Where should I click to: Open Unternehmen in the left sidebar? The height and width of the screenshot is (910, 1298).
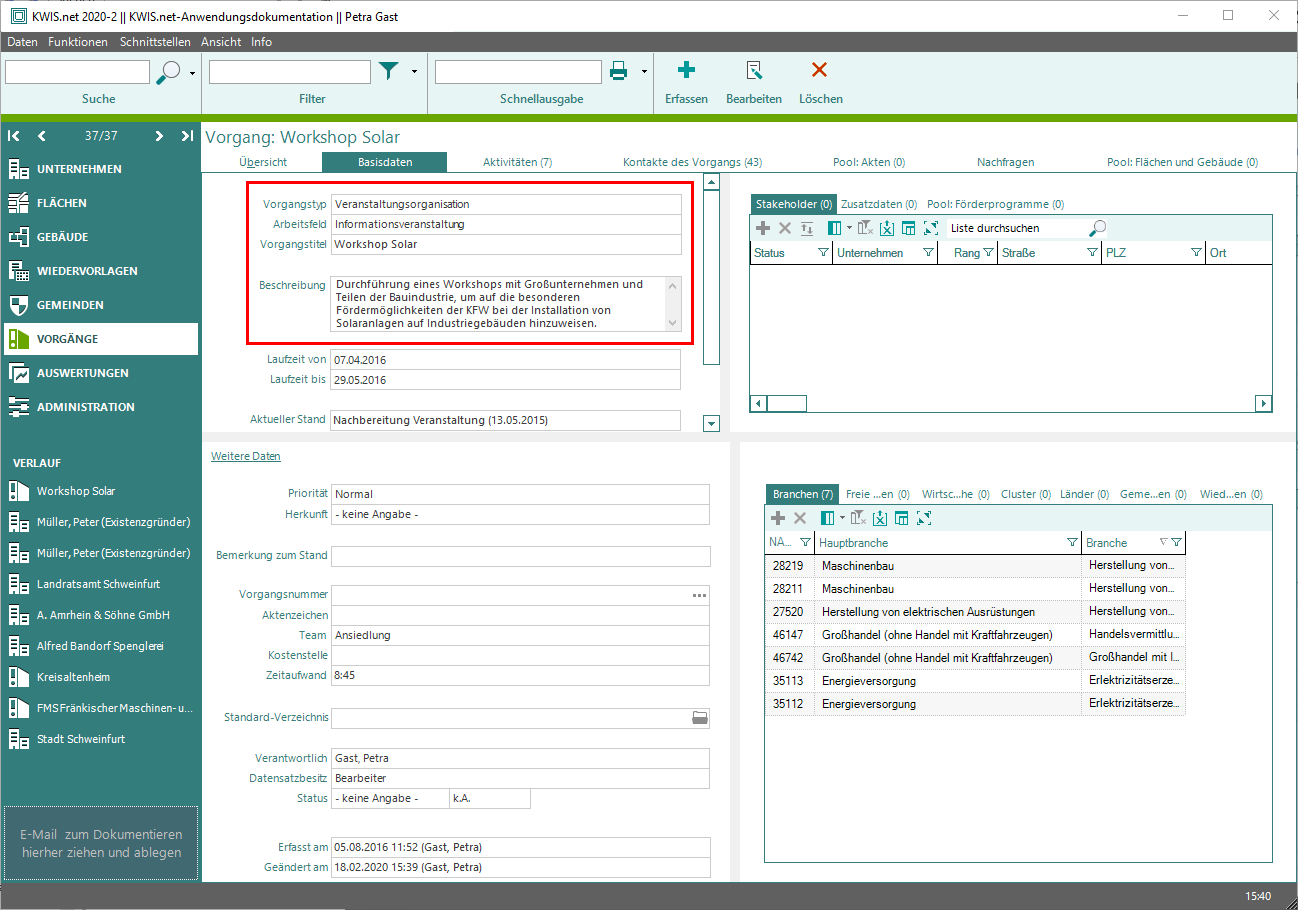point(79,169)
